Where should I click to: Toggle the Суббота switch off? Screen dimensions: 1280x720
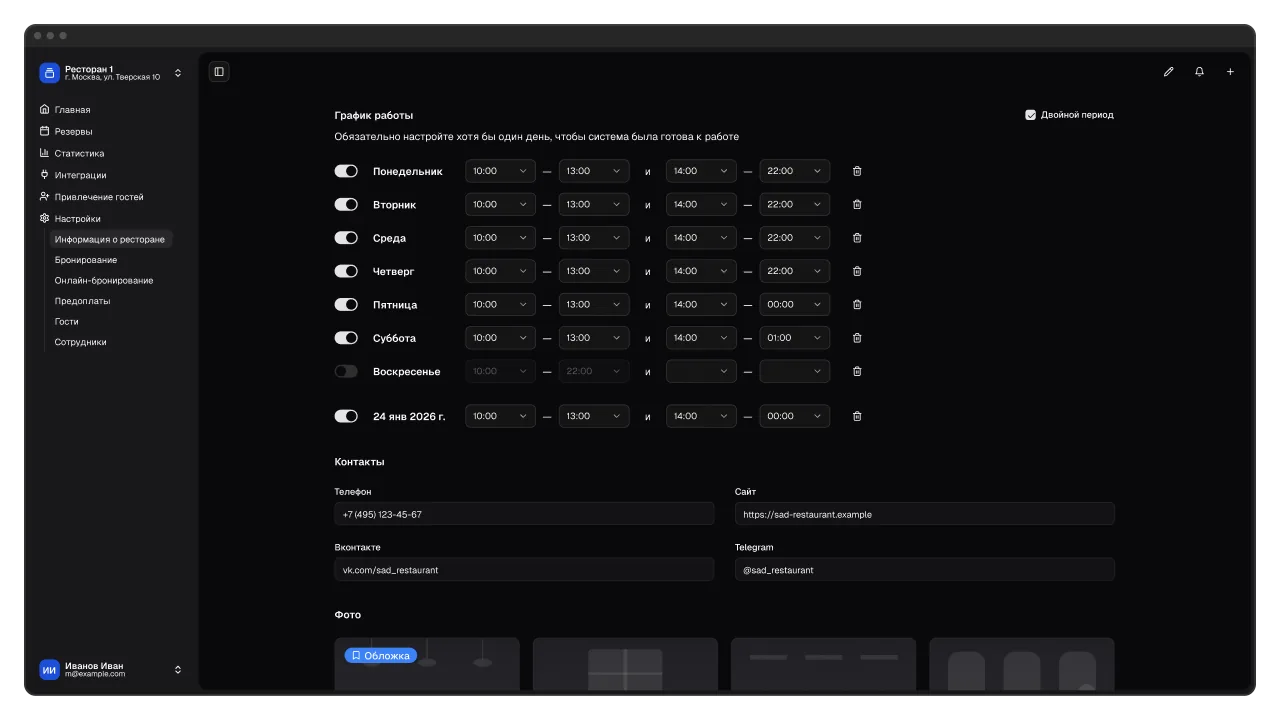(x=346, y=338)
